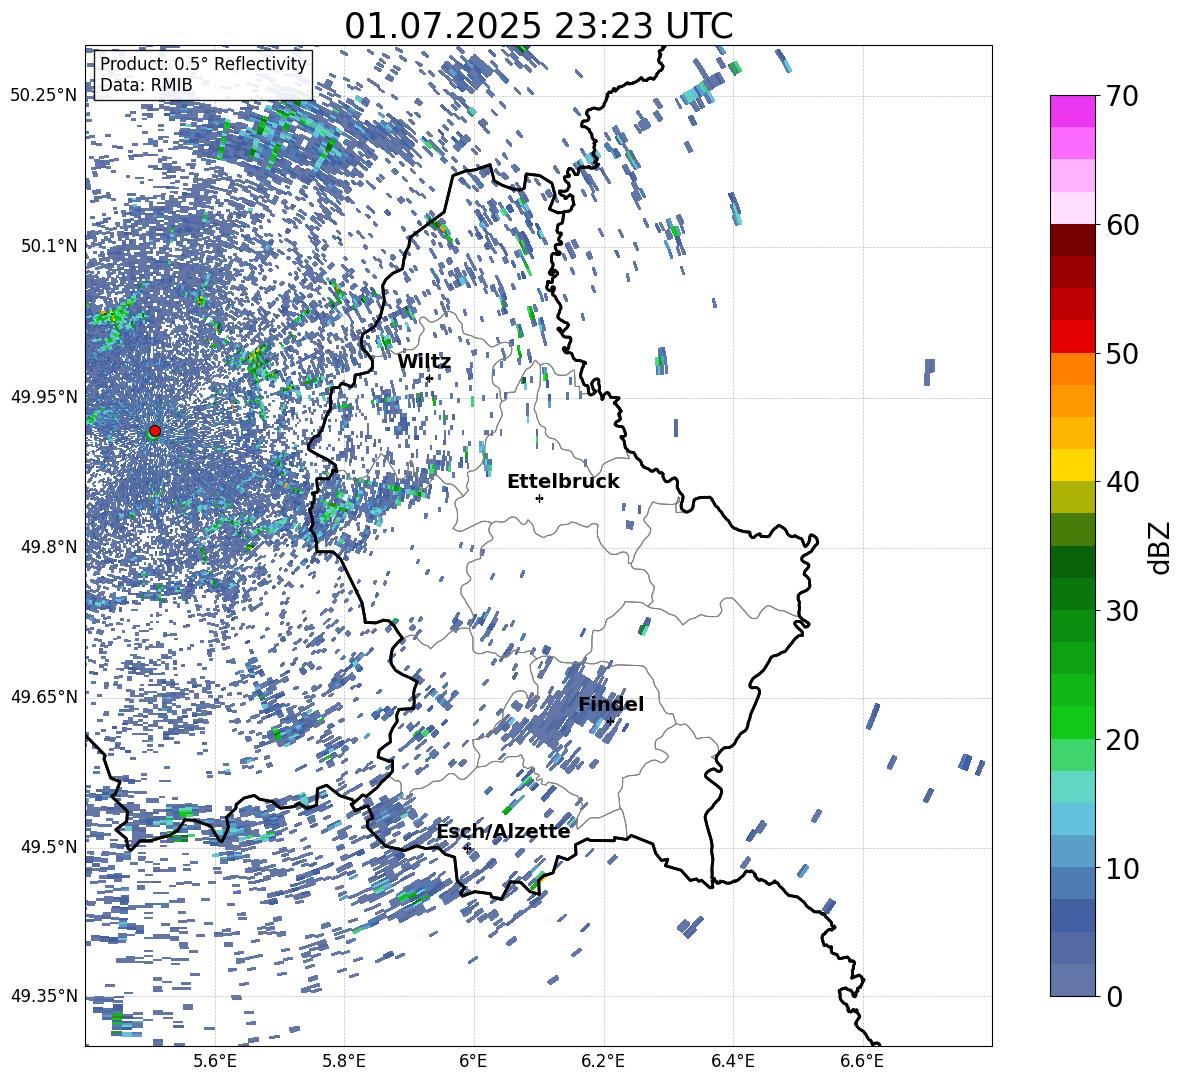The image size is (1184, 1081).
Task: Click the Esch/Alzette station cross marker
Action: click(467, 848)
